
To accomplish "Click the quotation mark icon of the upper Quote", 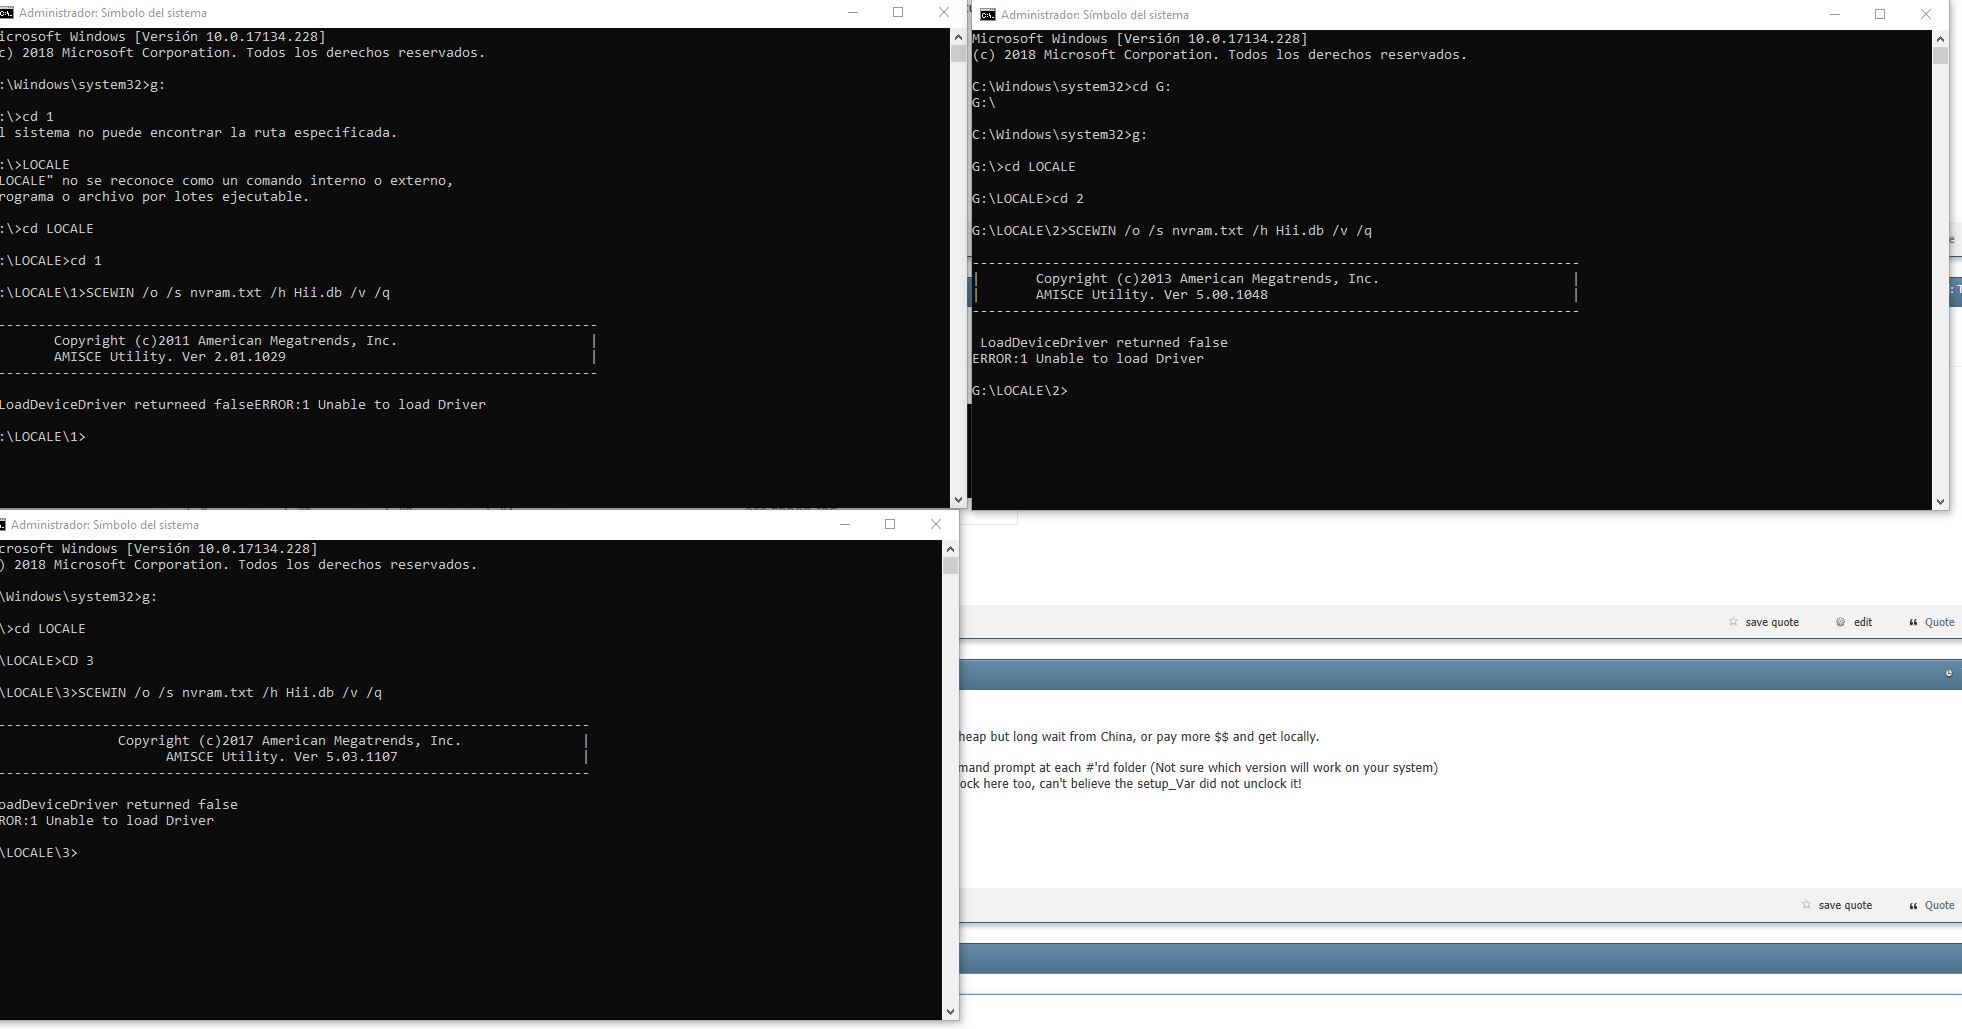I will 1913,622.
